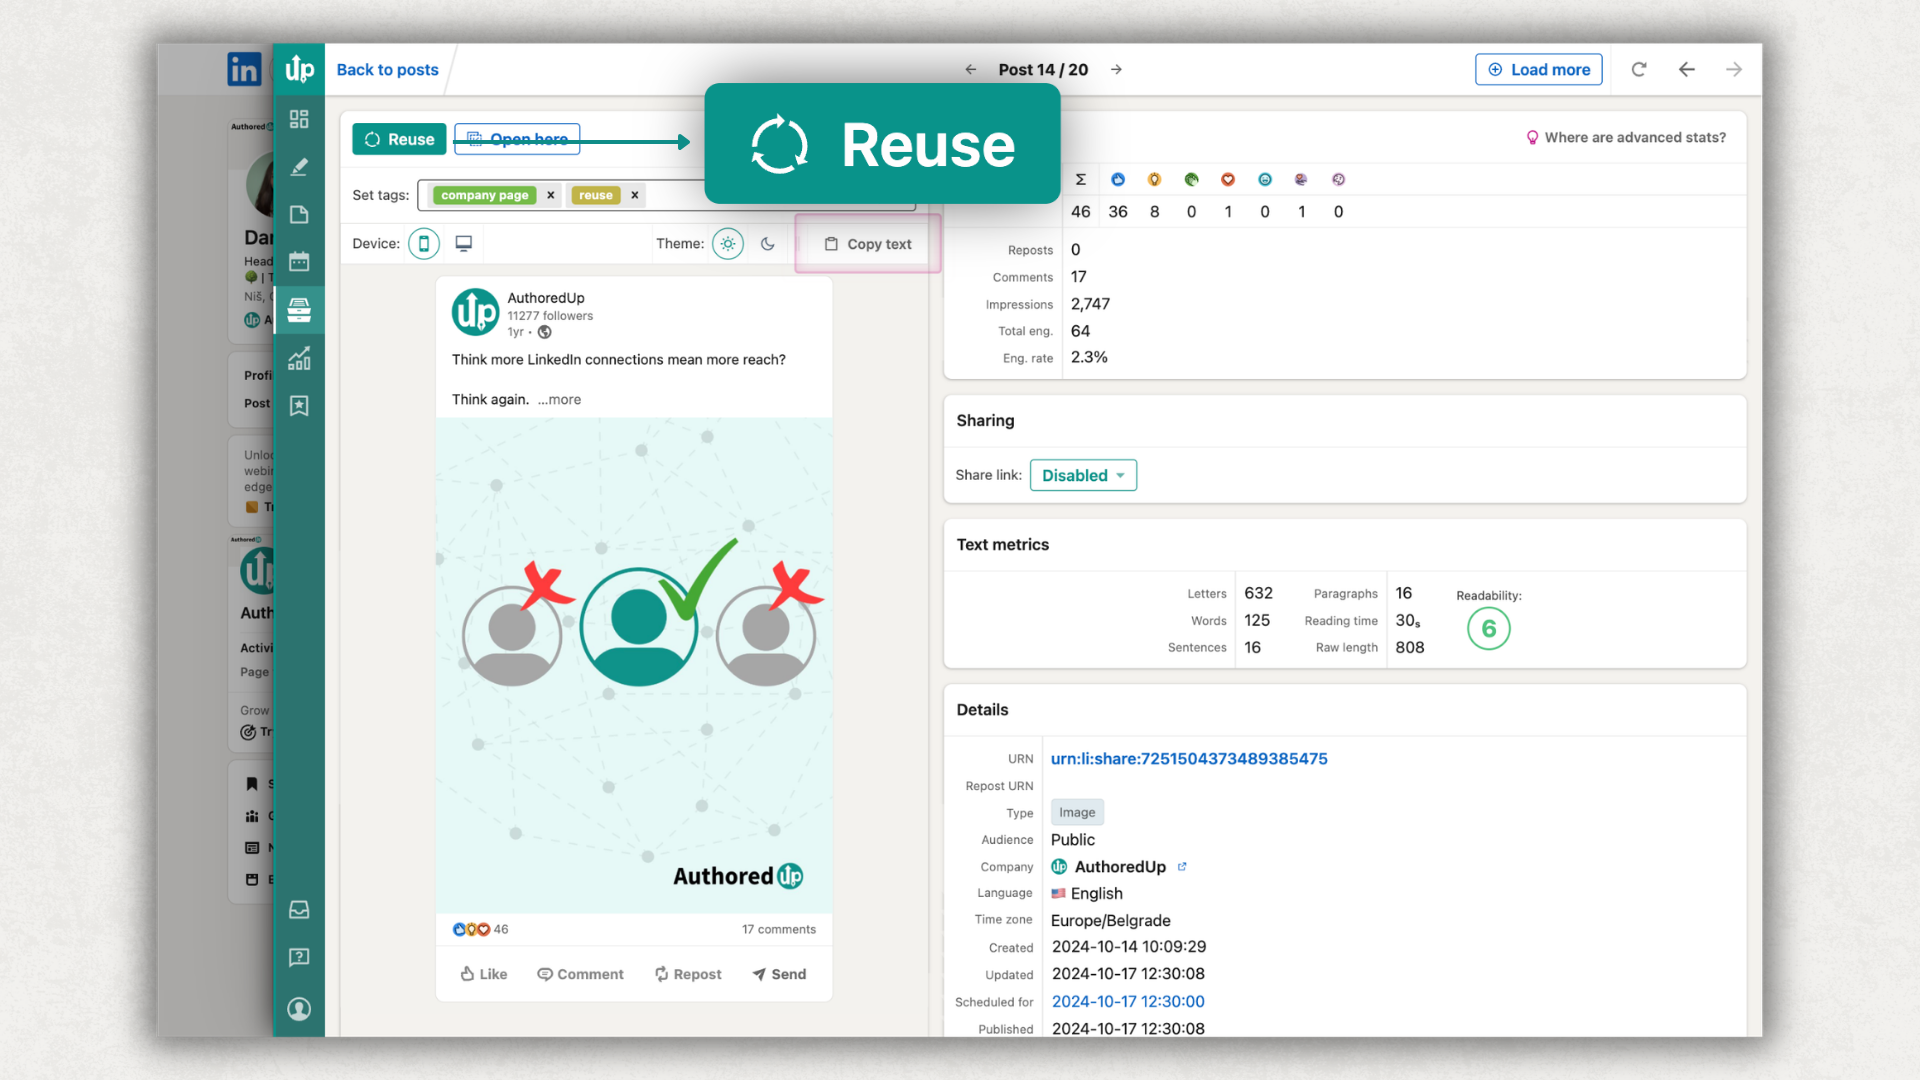Click the Copy text button
This screenshot has width=1920, height=1080.
click(868, 244)
